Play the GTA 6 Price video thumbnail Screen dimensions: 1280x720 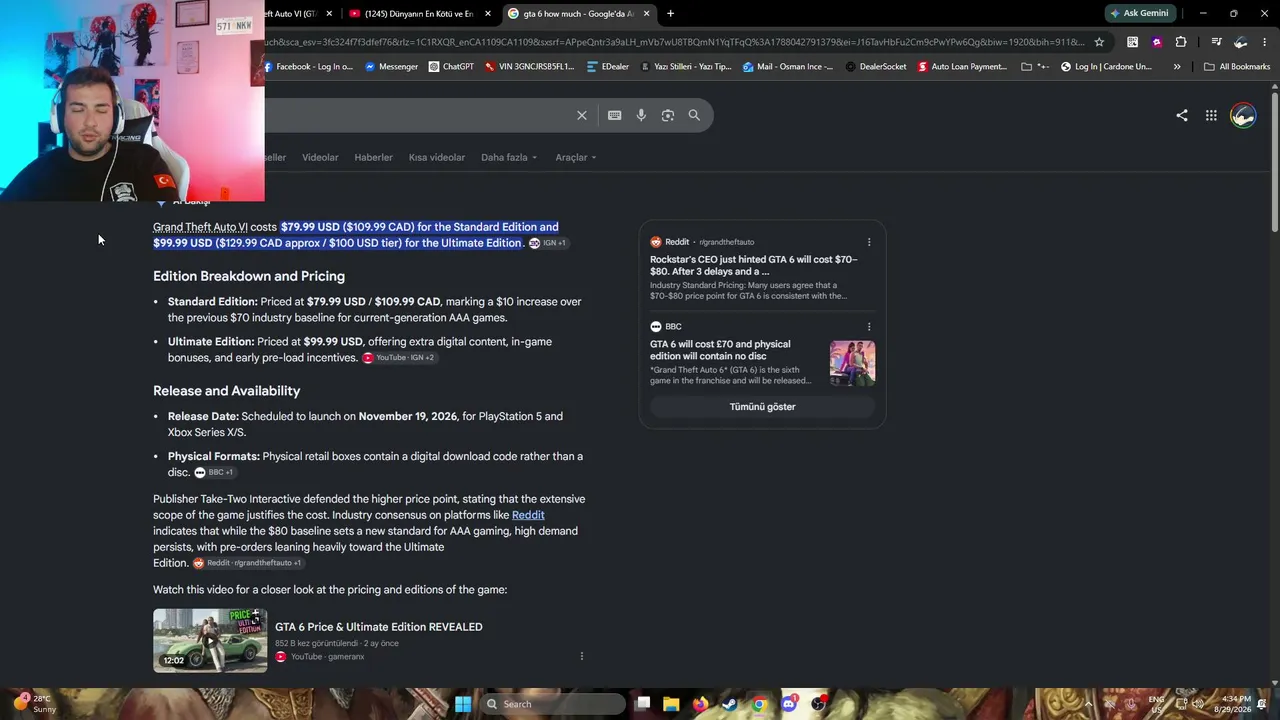tap(210, 640)
